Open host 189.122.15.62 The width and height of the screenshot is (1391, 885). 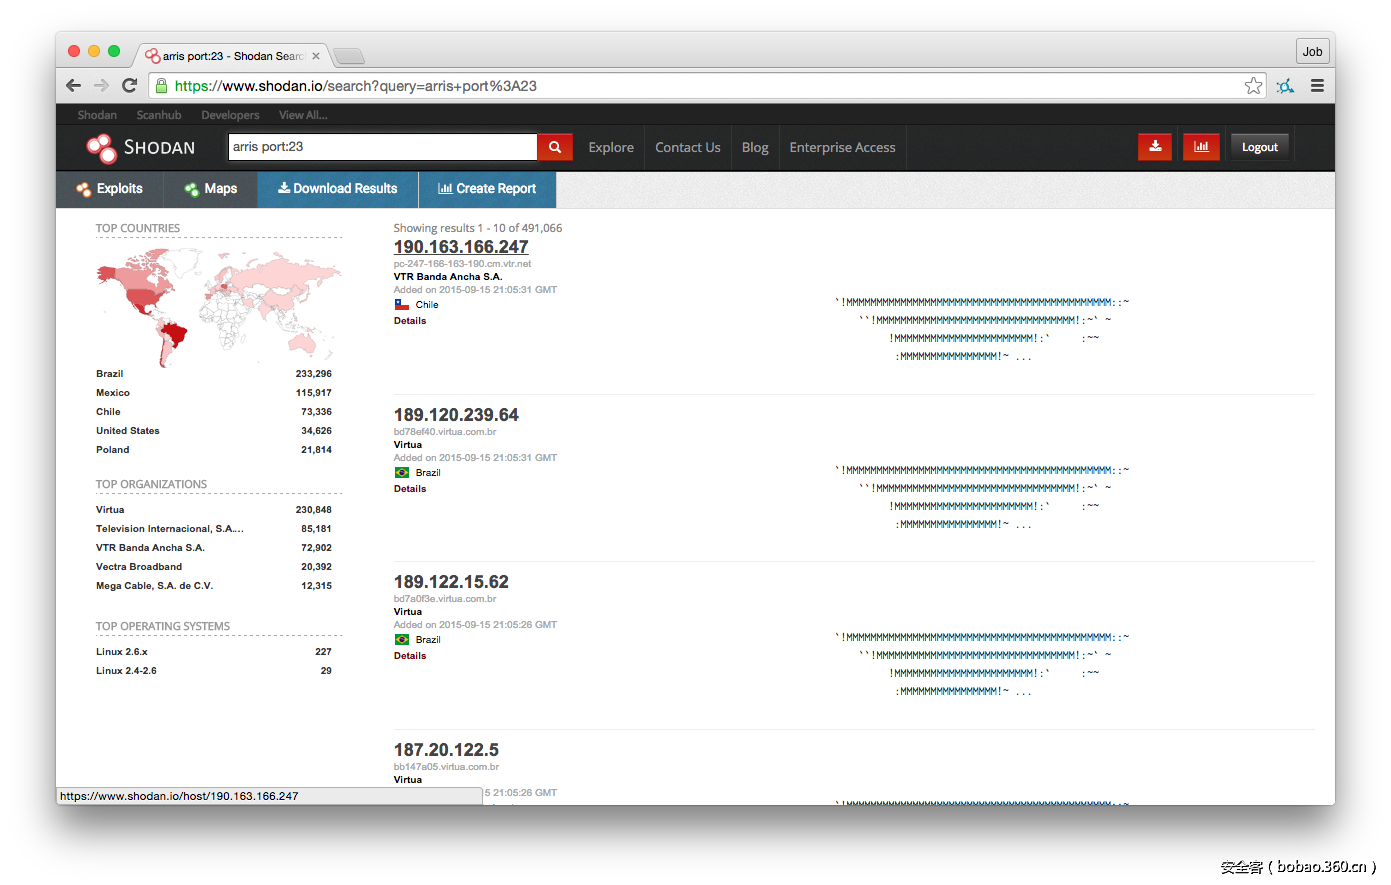pos(451,582)
